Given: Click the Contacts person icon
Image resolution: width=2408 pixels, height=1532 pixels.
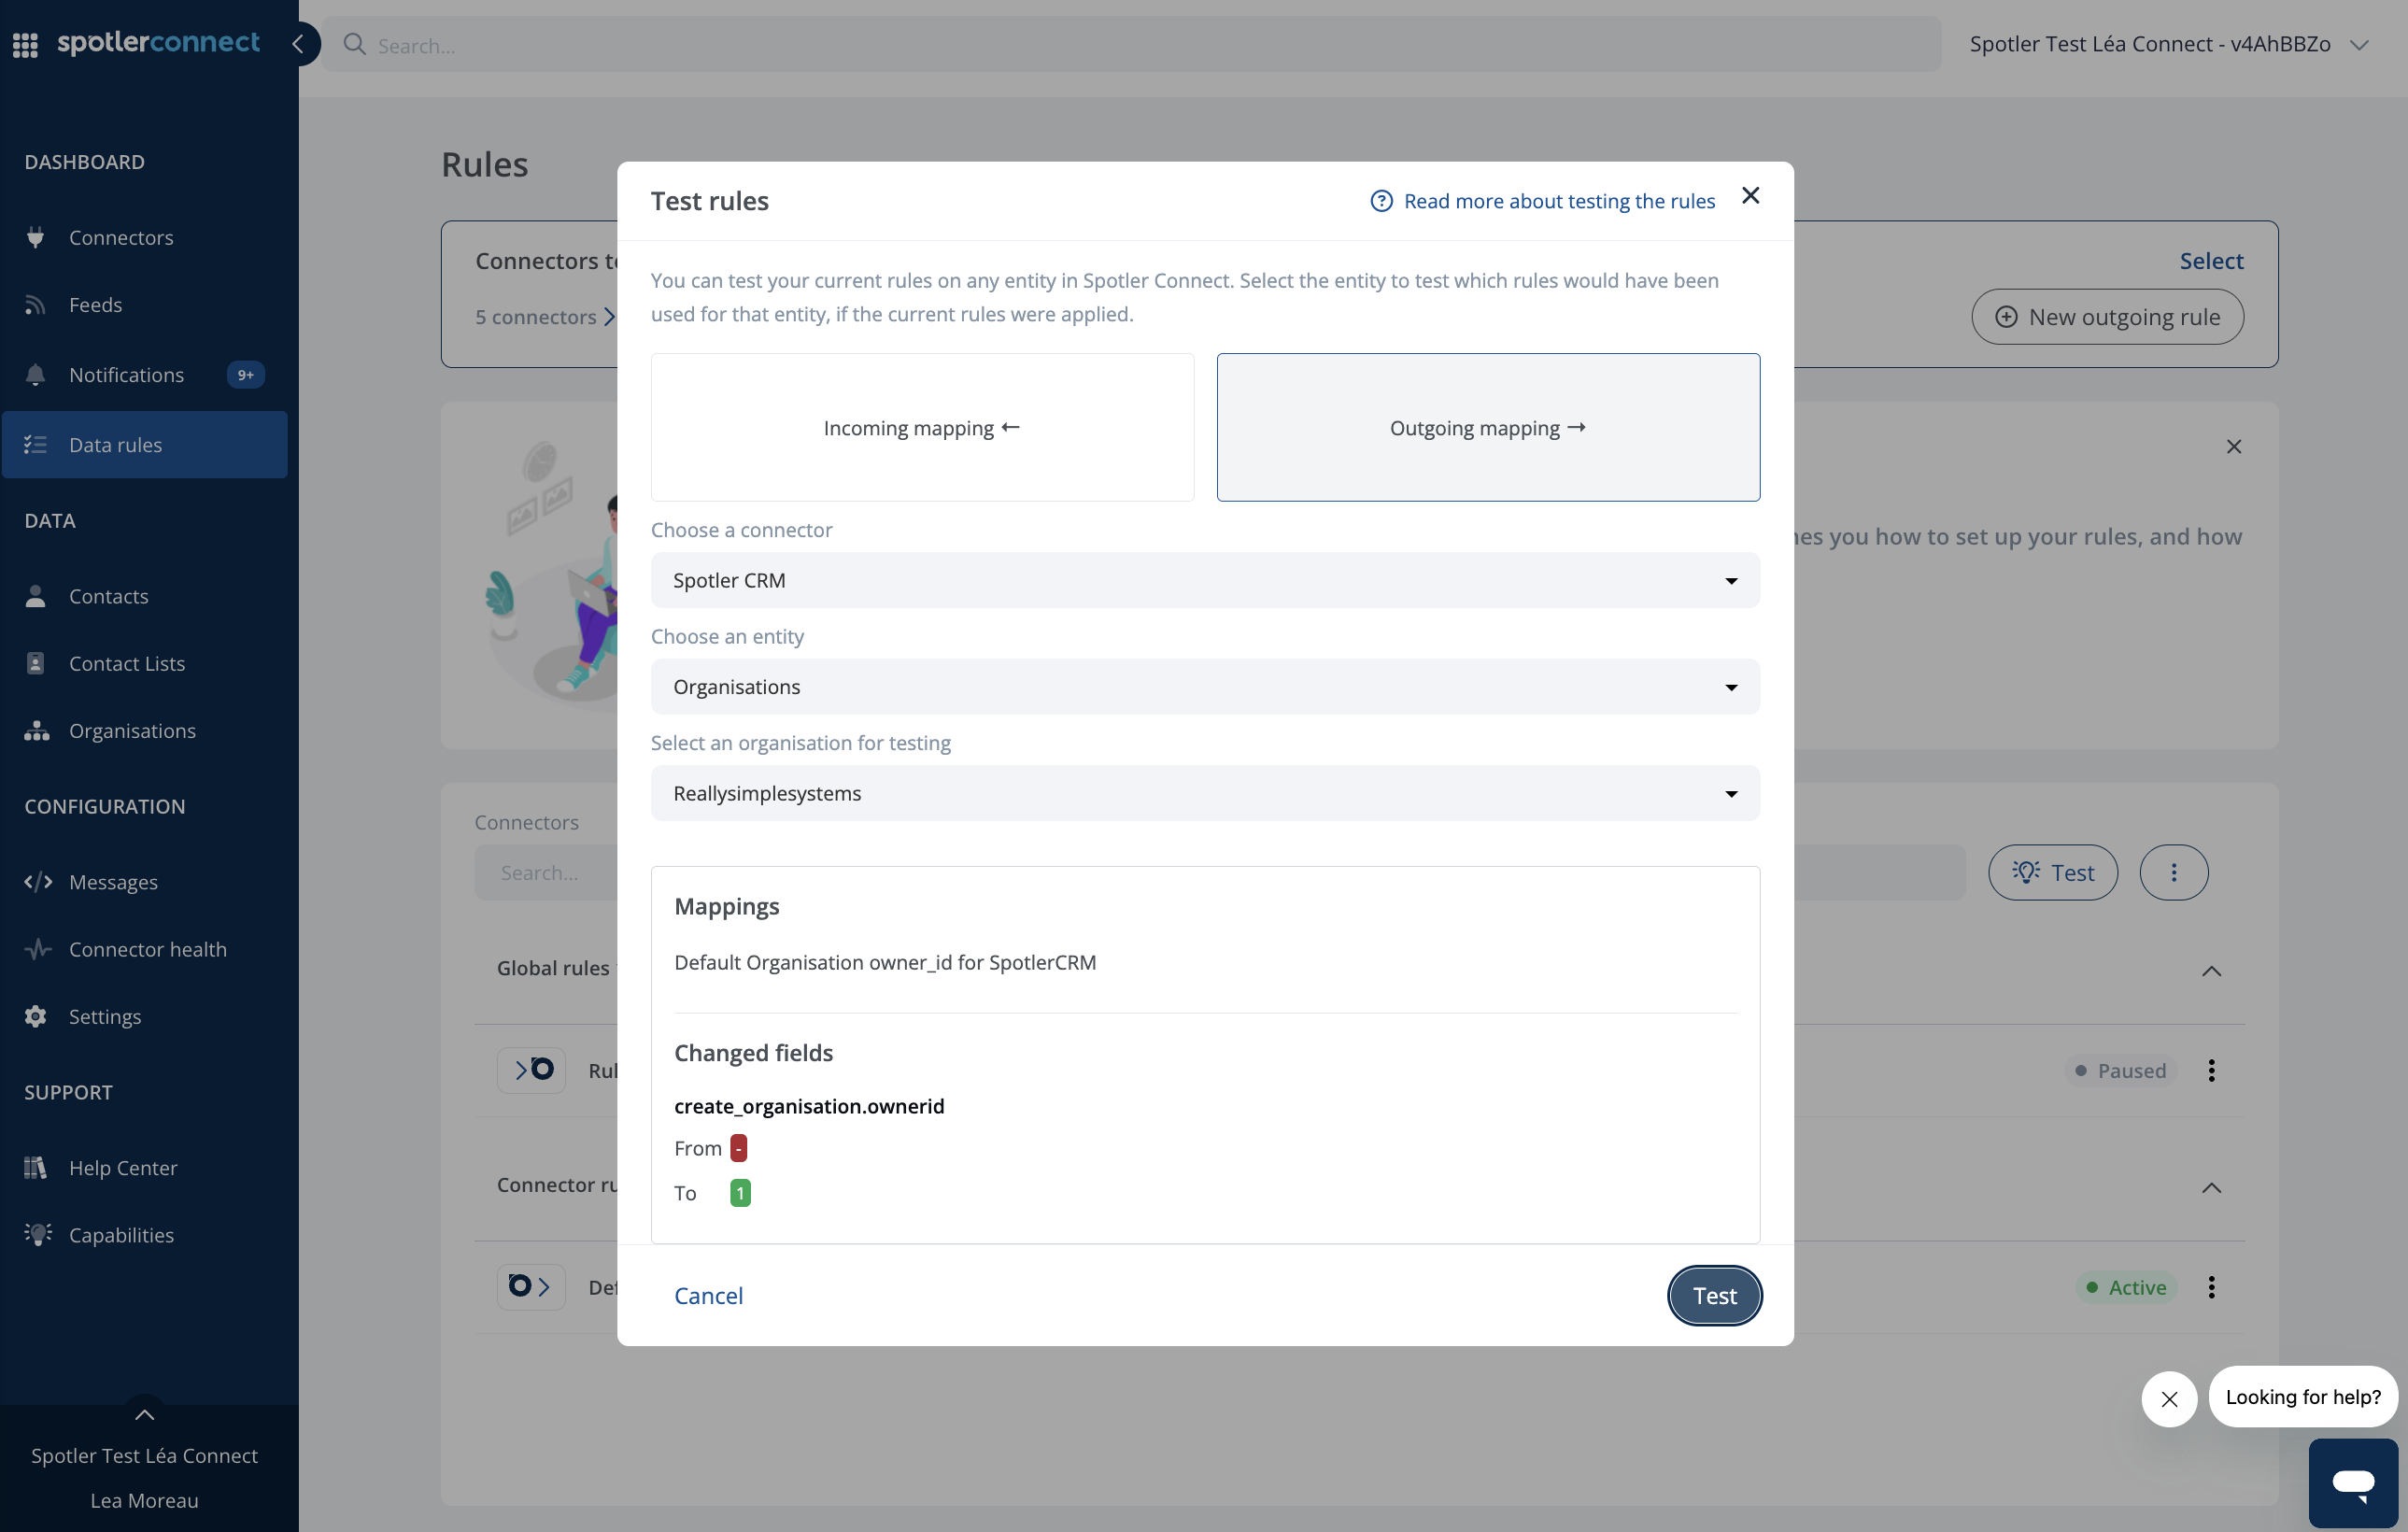Looking at the screenshot, I should point(36,595).
